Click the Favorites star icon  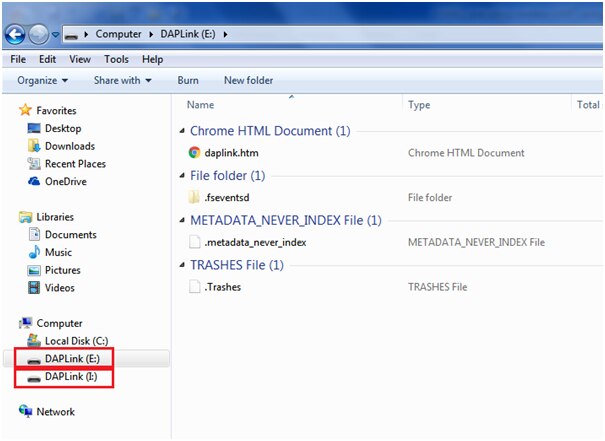[25, 110]
